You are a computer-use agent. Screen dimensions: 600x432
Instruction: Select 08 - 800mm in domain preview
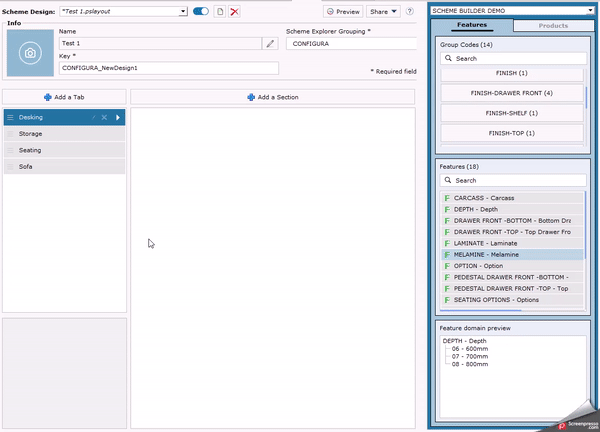(x=470, y=364)
